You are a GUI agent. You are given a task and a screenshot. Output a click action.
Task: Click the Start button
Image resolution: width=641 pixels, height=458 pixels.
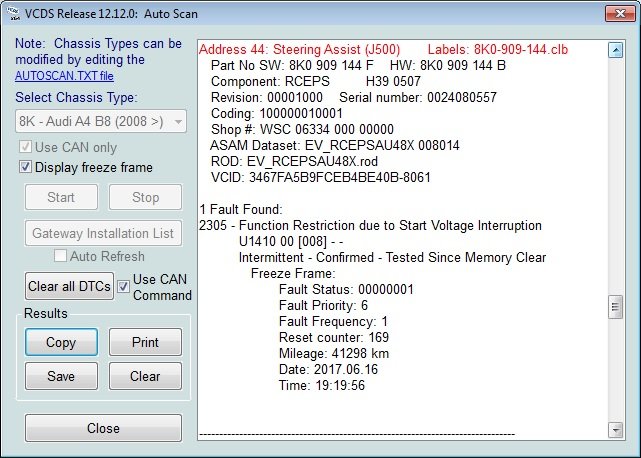61,197
